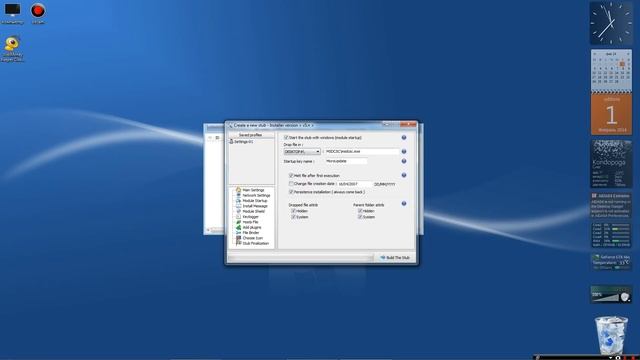
Task: Click Build The Stub button
Action: [394, 258]
